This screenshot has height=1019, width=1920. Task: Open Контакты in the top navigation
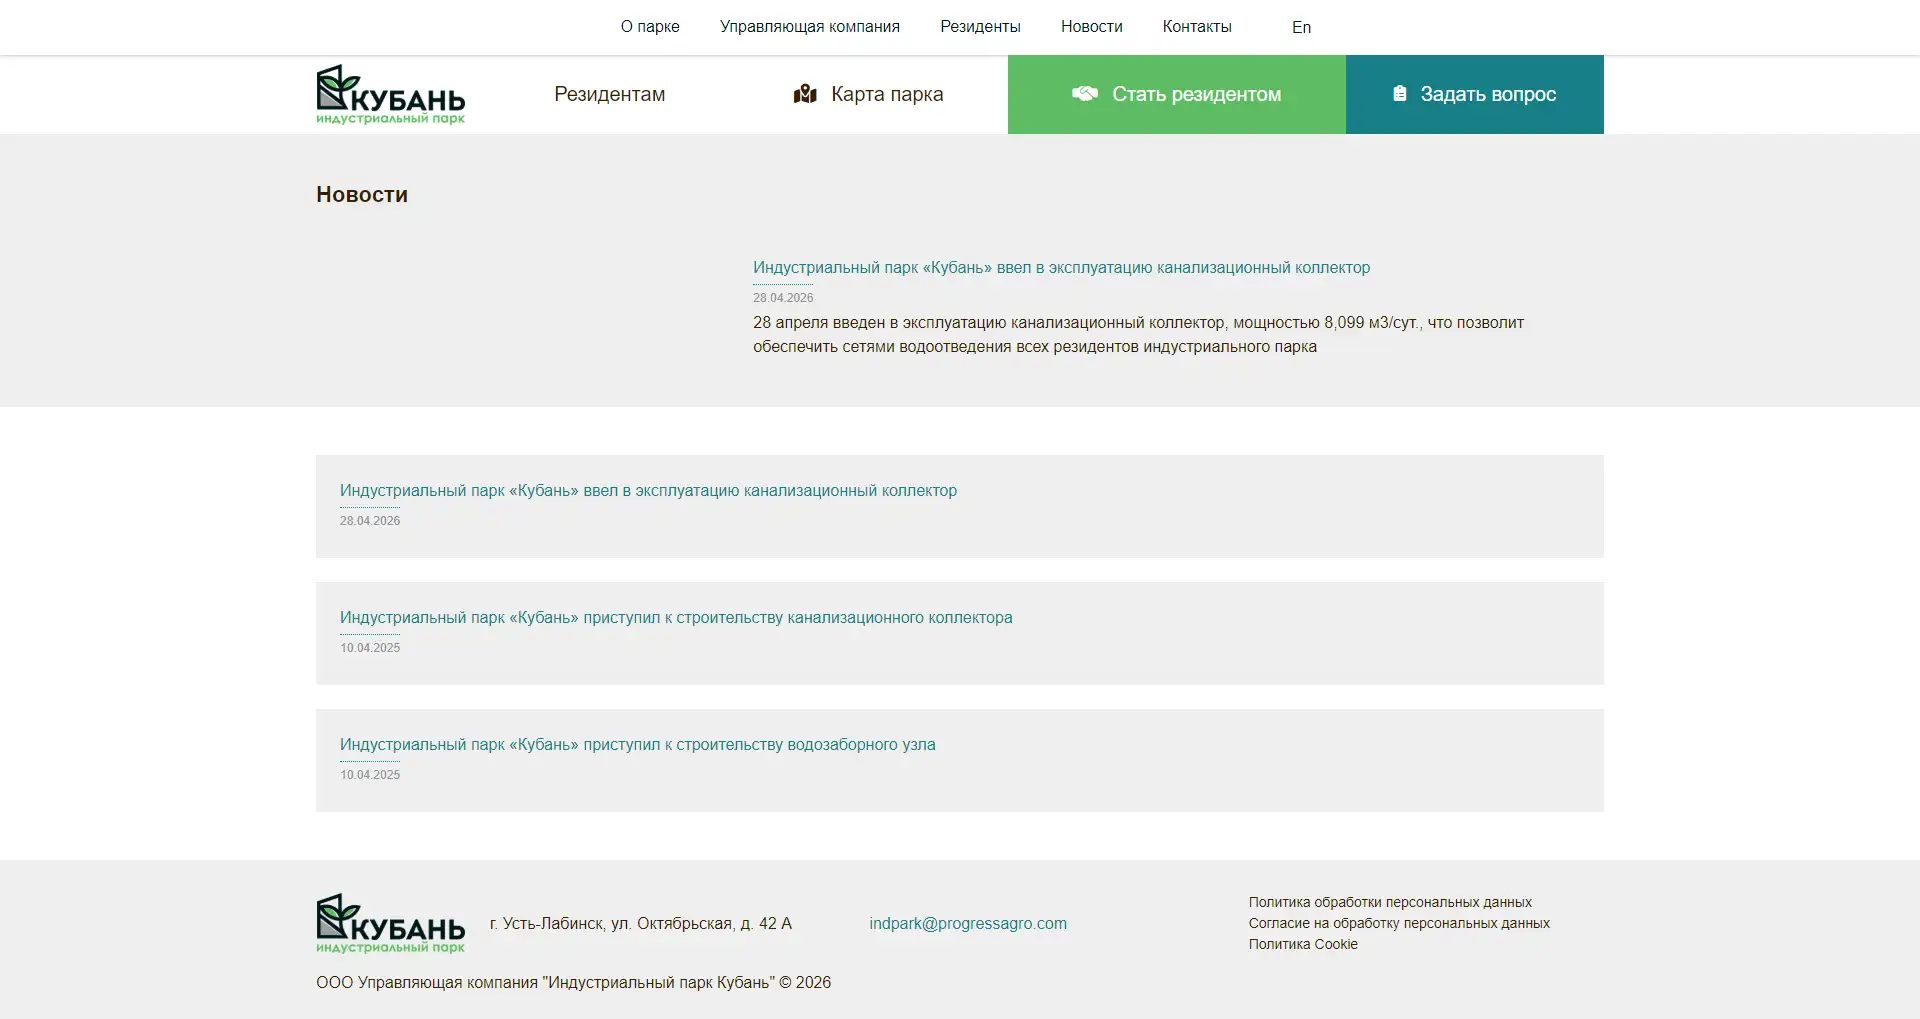point(1197,27)
